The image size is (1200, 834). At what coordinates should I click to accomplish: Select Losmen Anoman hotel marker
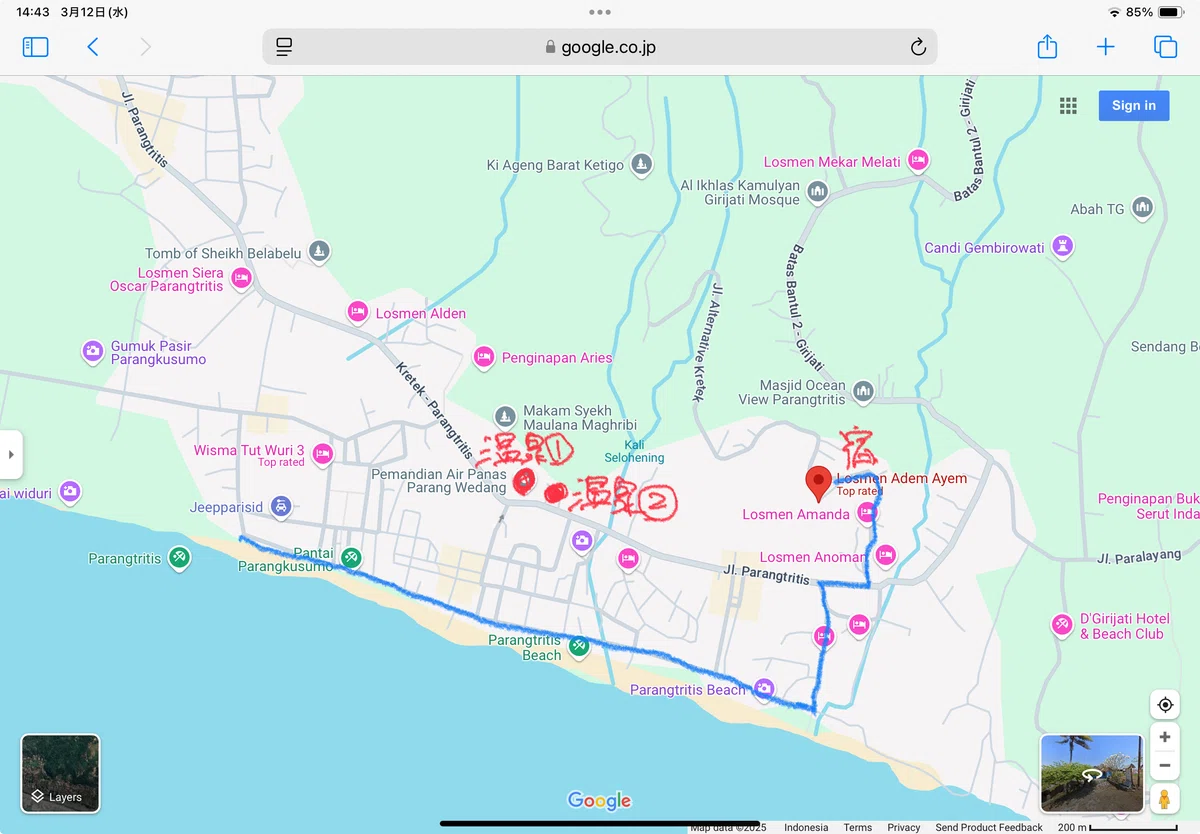coord(884,555)
